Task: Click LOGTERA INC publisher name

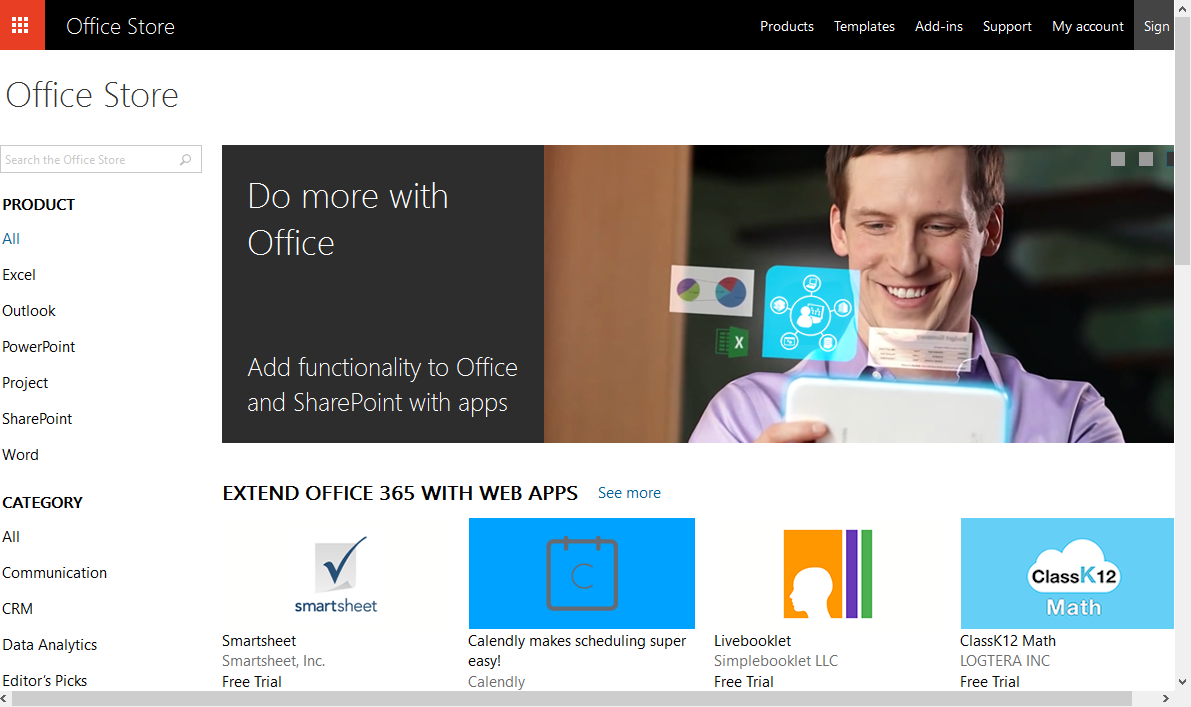Action: pyautogui.click(x=1005, y=661)
